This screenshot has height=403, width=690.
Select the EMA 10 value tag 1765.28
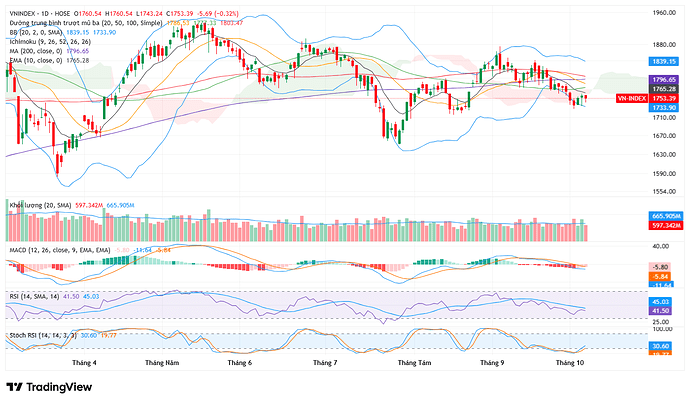(x=664, y=89)
